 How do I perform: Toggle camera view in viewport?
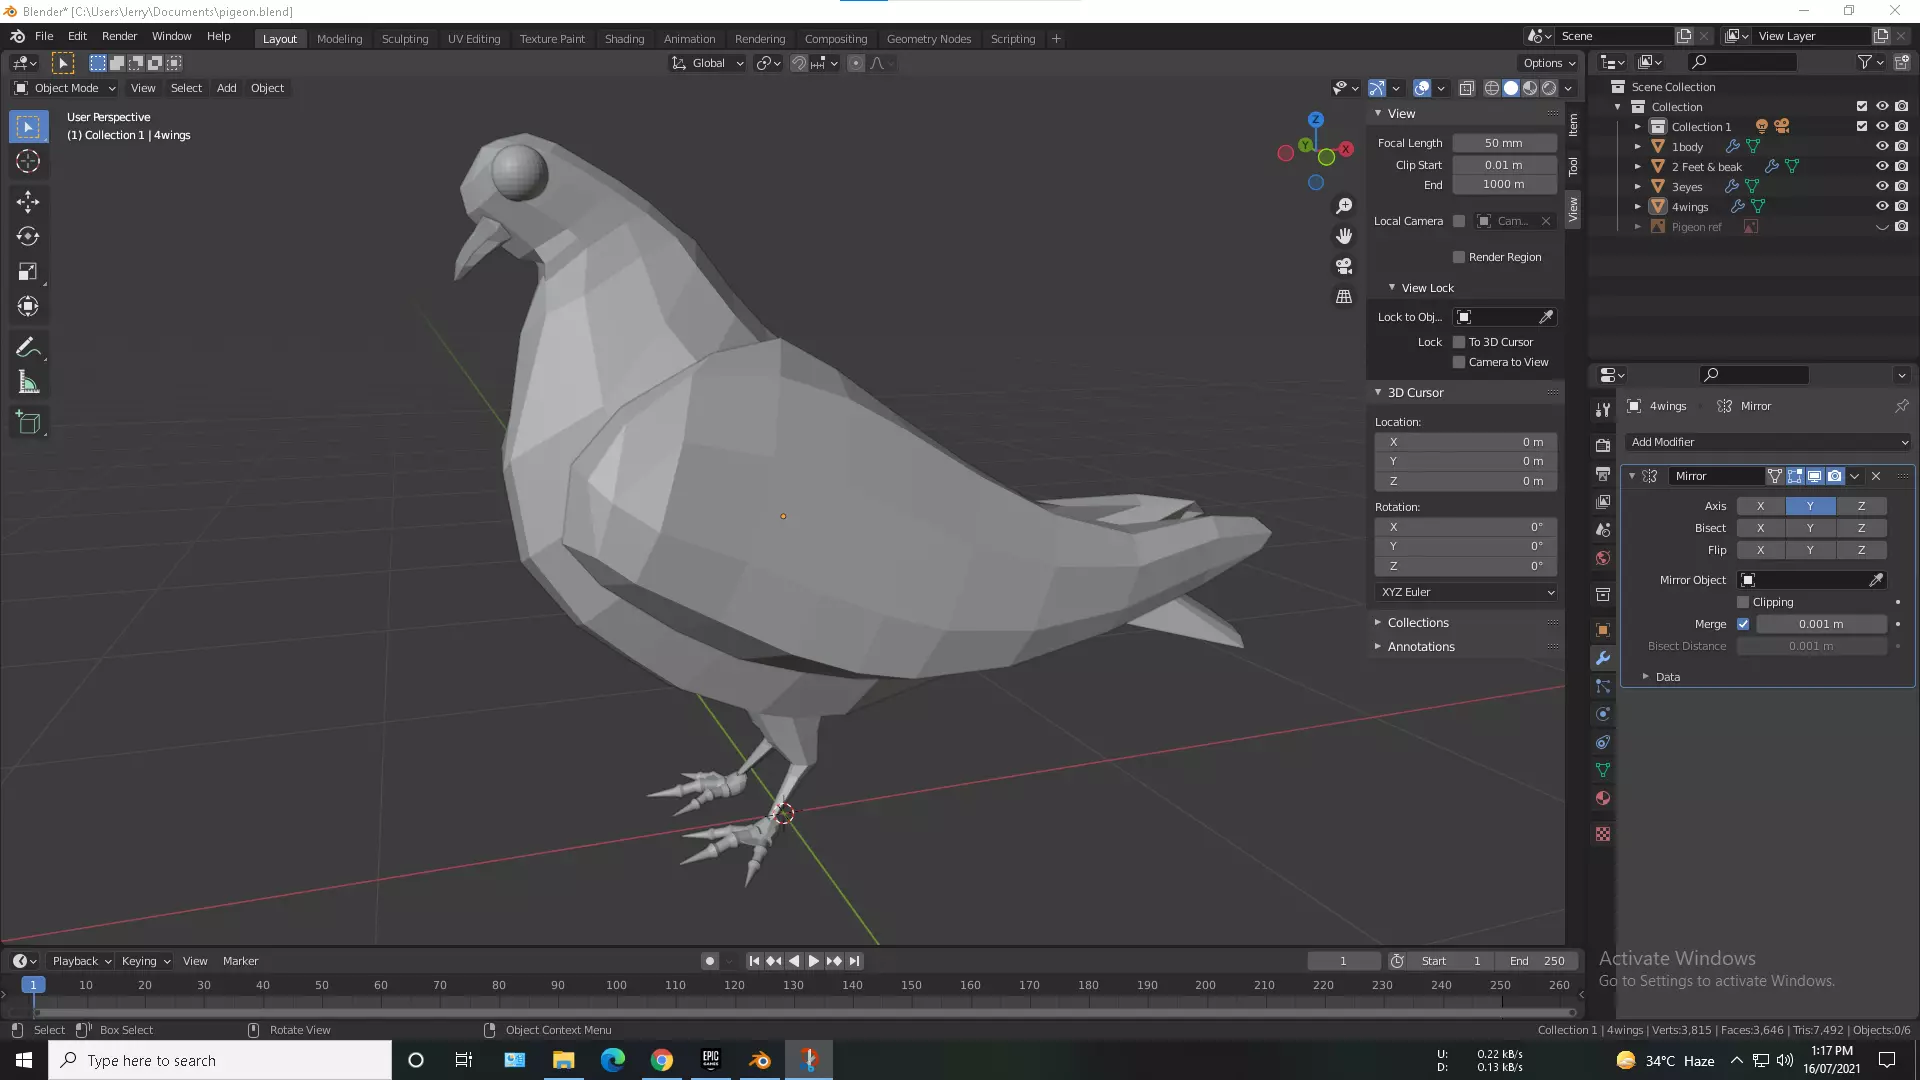tap(1344, 266)
